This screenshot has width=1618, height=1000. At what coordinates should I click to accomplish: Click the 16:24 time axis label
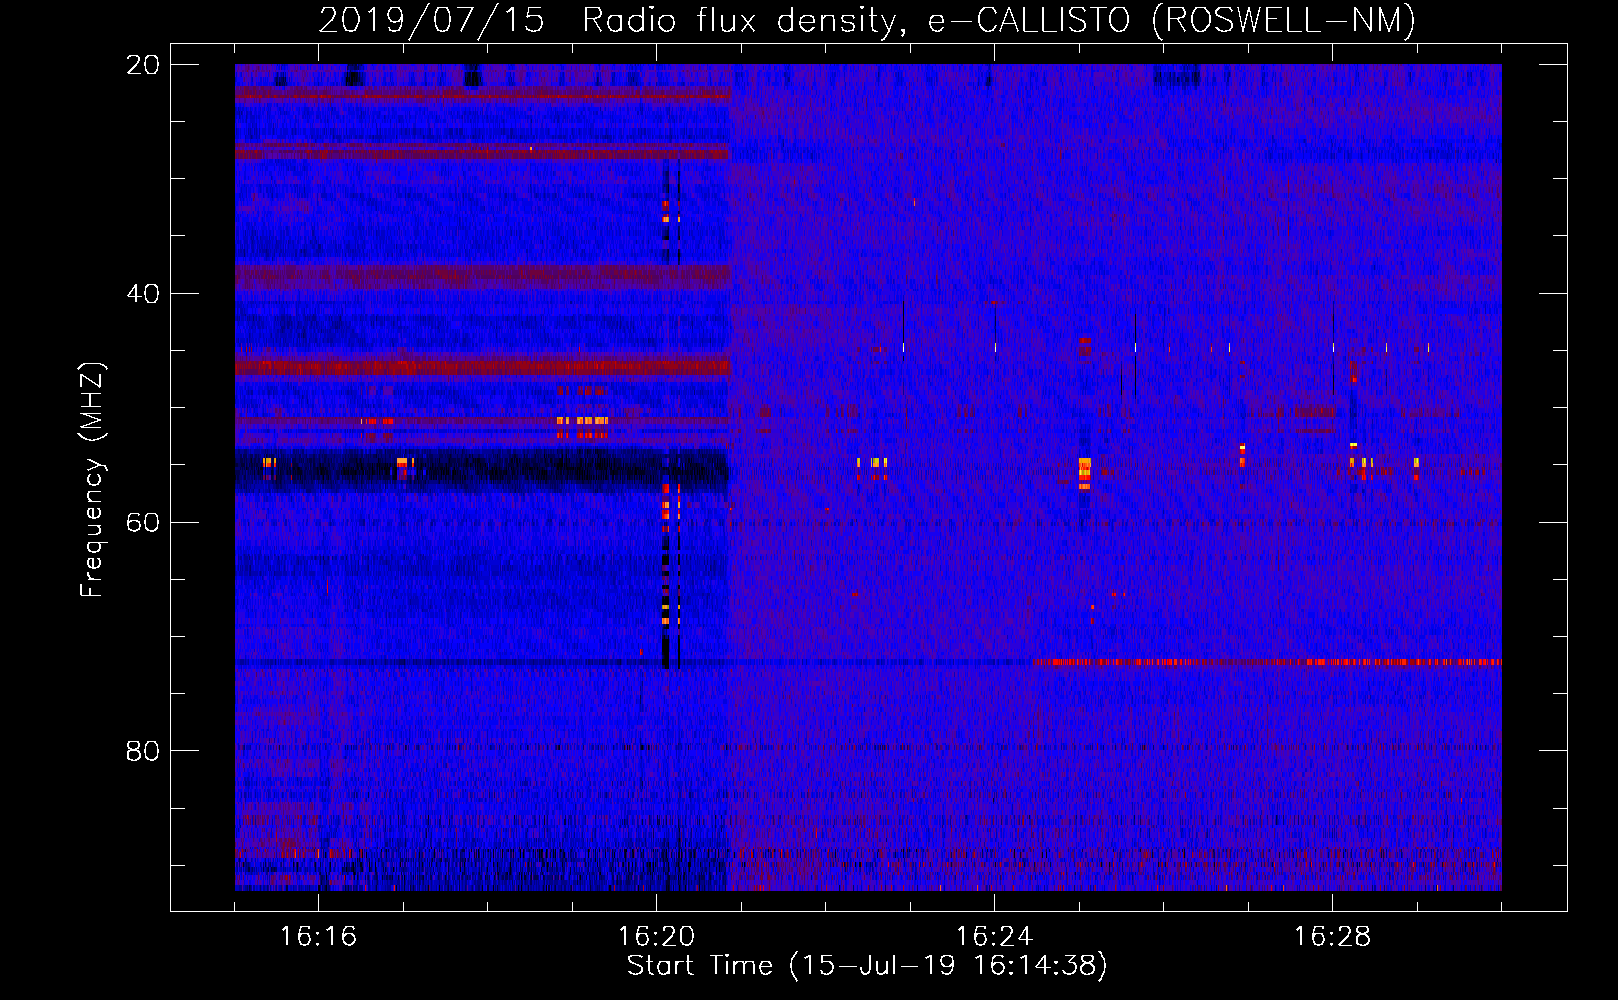pyautogui.click(x=994, y=936)
